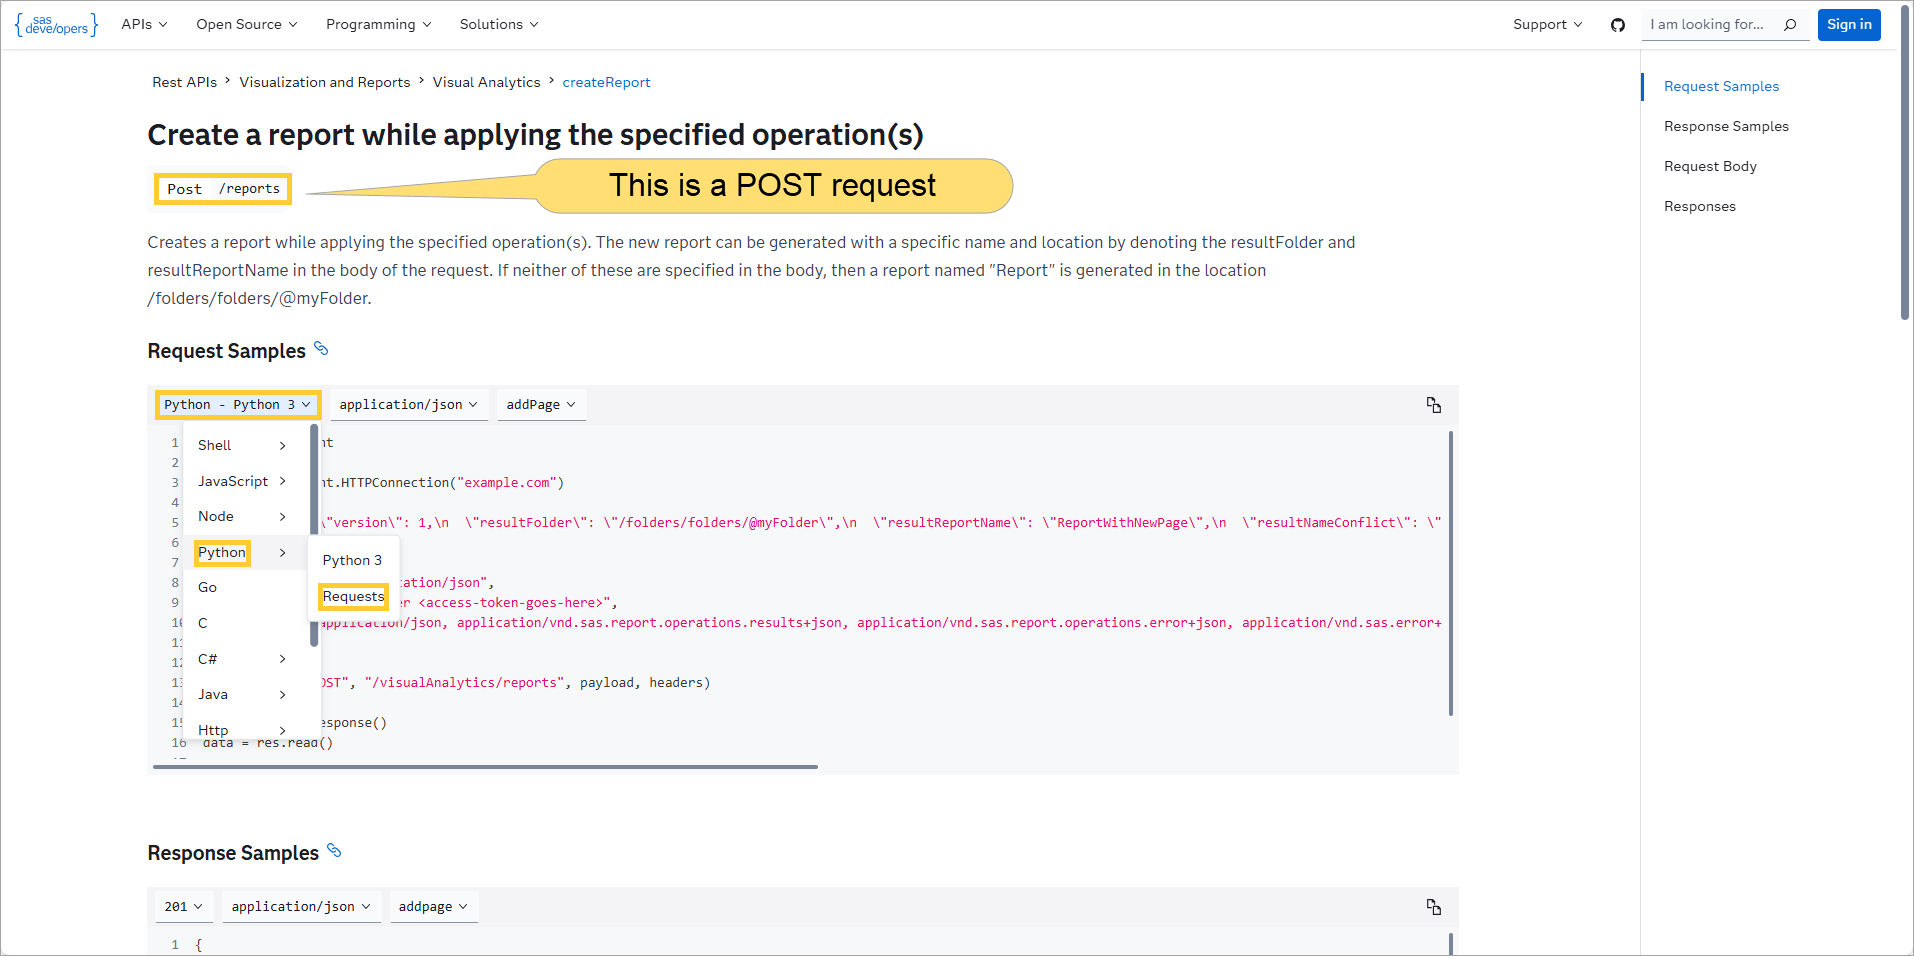Click the anchor link icon beside Request Samples
1914x956 pixels.
click(321, 349)
